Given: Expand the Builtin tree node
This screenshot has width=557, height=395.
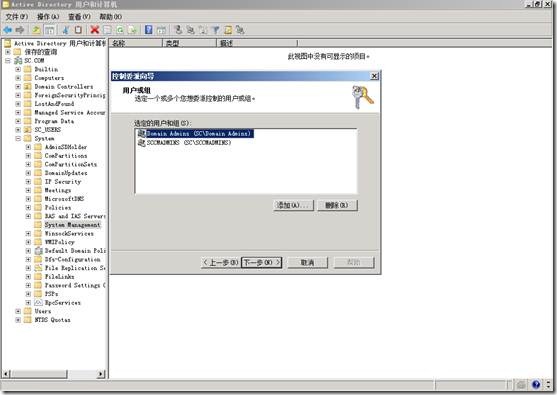Looking at the screenshot, I should [18, 69].
